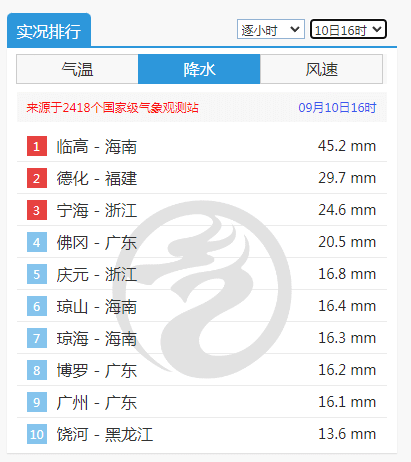Screen dimensions: 411x462
Task: Open the 10日16时 time dropdown
Action: click(348, 29)
